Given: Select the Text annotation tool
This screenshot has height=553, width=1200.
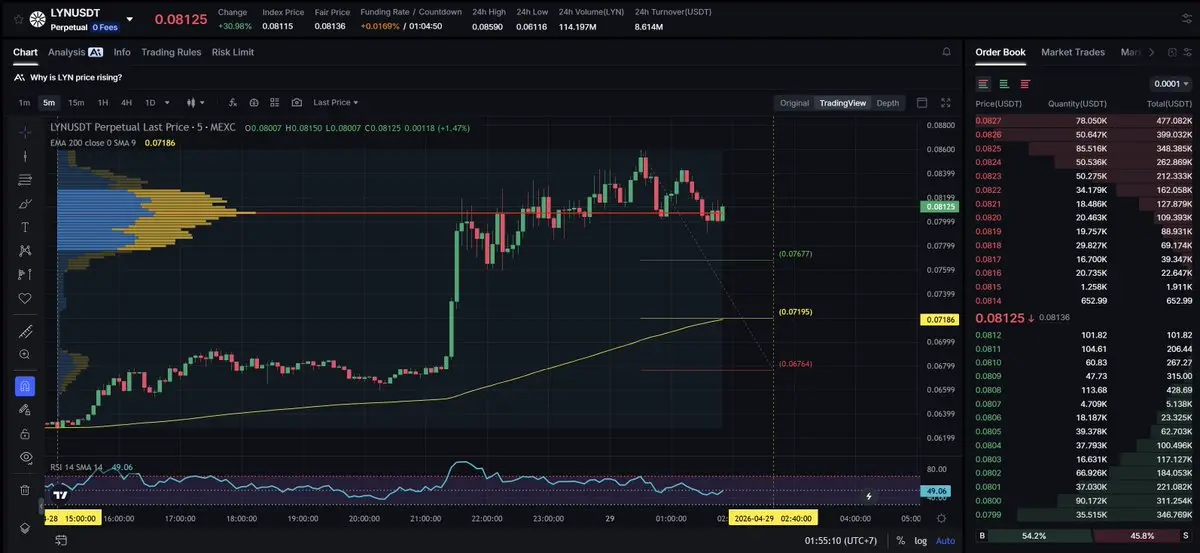Looking at the screenshot, I should [25, 227].
